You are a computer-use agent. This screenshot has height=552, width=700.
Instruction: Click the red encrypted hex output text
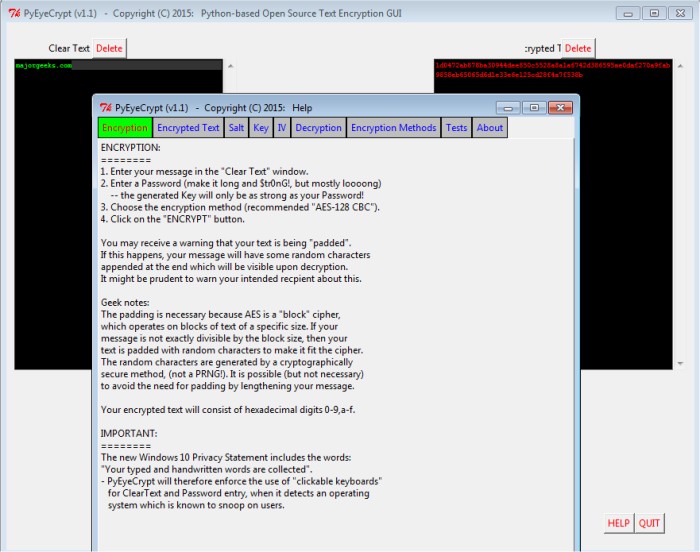[553, 70]
